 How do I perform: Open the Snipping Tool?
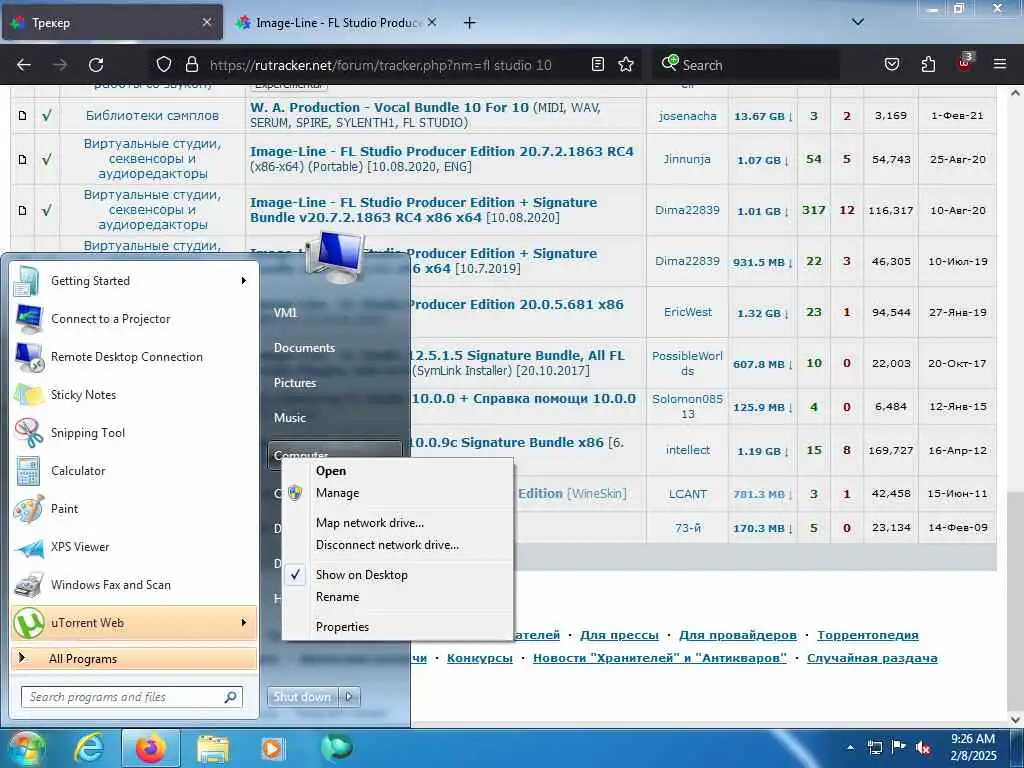point(133,432)
